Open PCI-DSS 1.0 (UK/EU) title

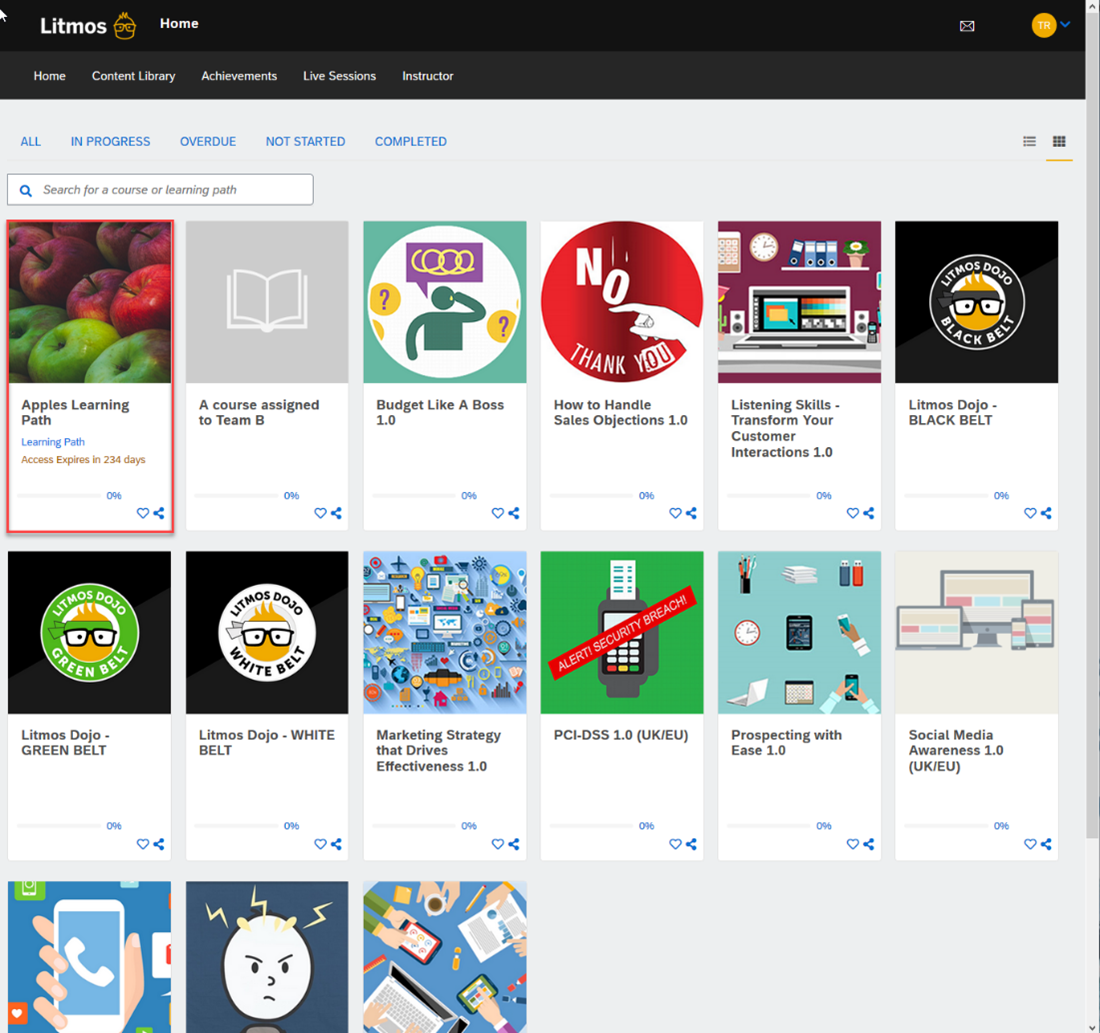[621, 735]
